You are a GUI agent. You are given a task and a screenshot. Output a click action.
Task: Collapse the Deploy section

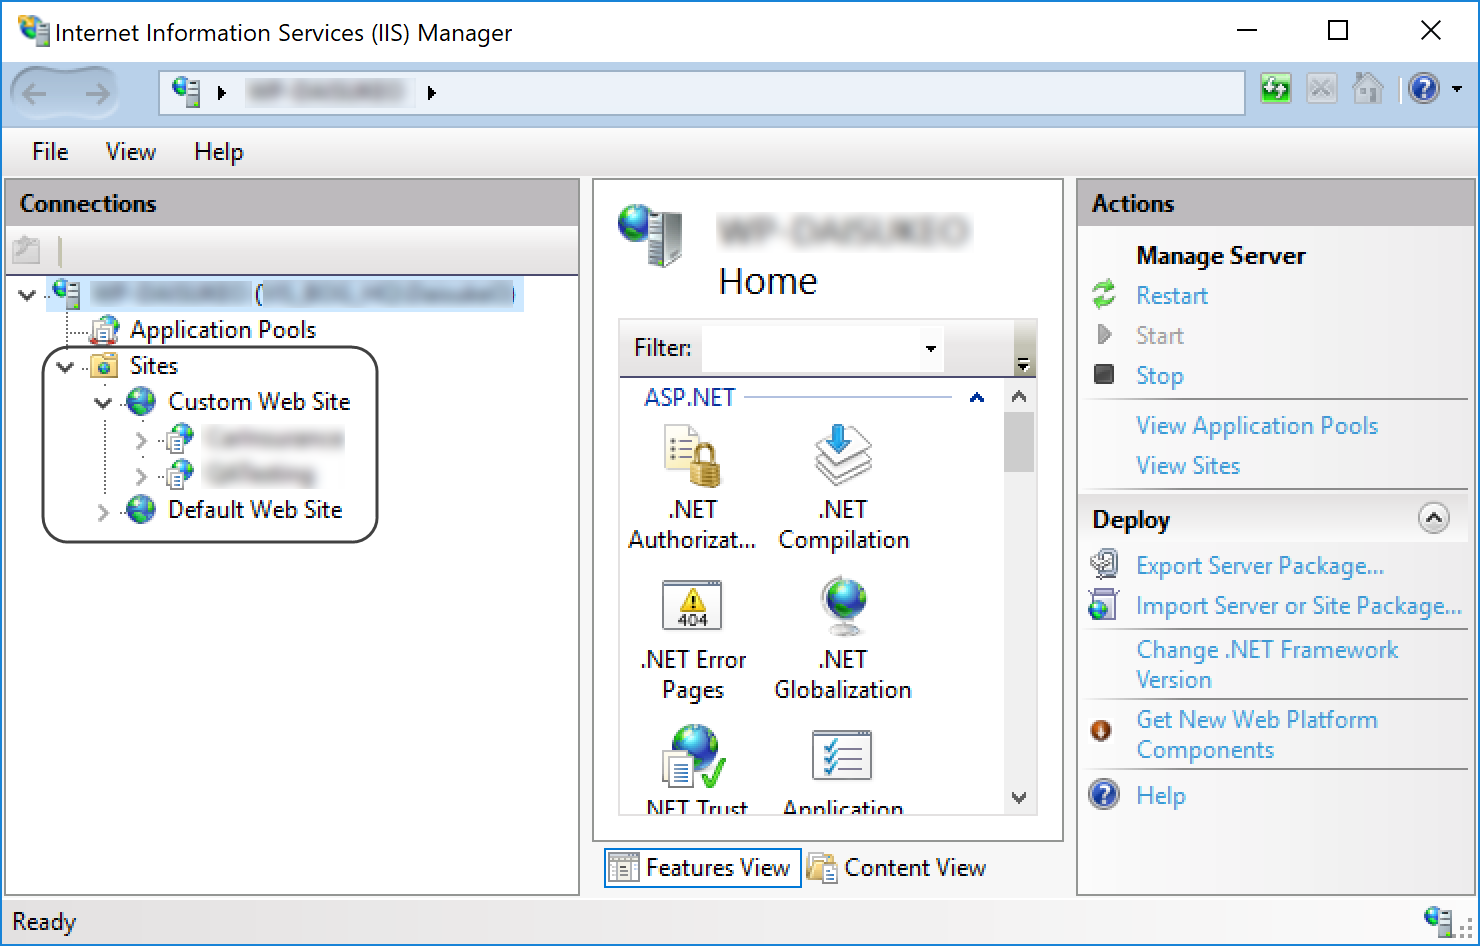pos(1434,518)
